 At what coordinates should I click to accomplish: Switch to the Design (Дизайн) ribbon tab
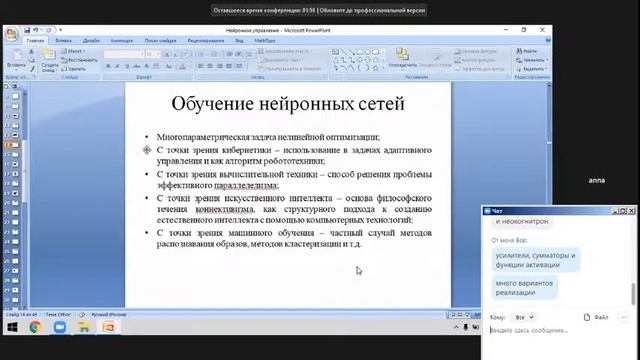(x=91, y=41)
